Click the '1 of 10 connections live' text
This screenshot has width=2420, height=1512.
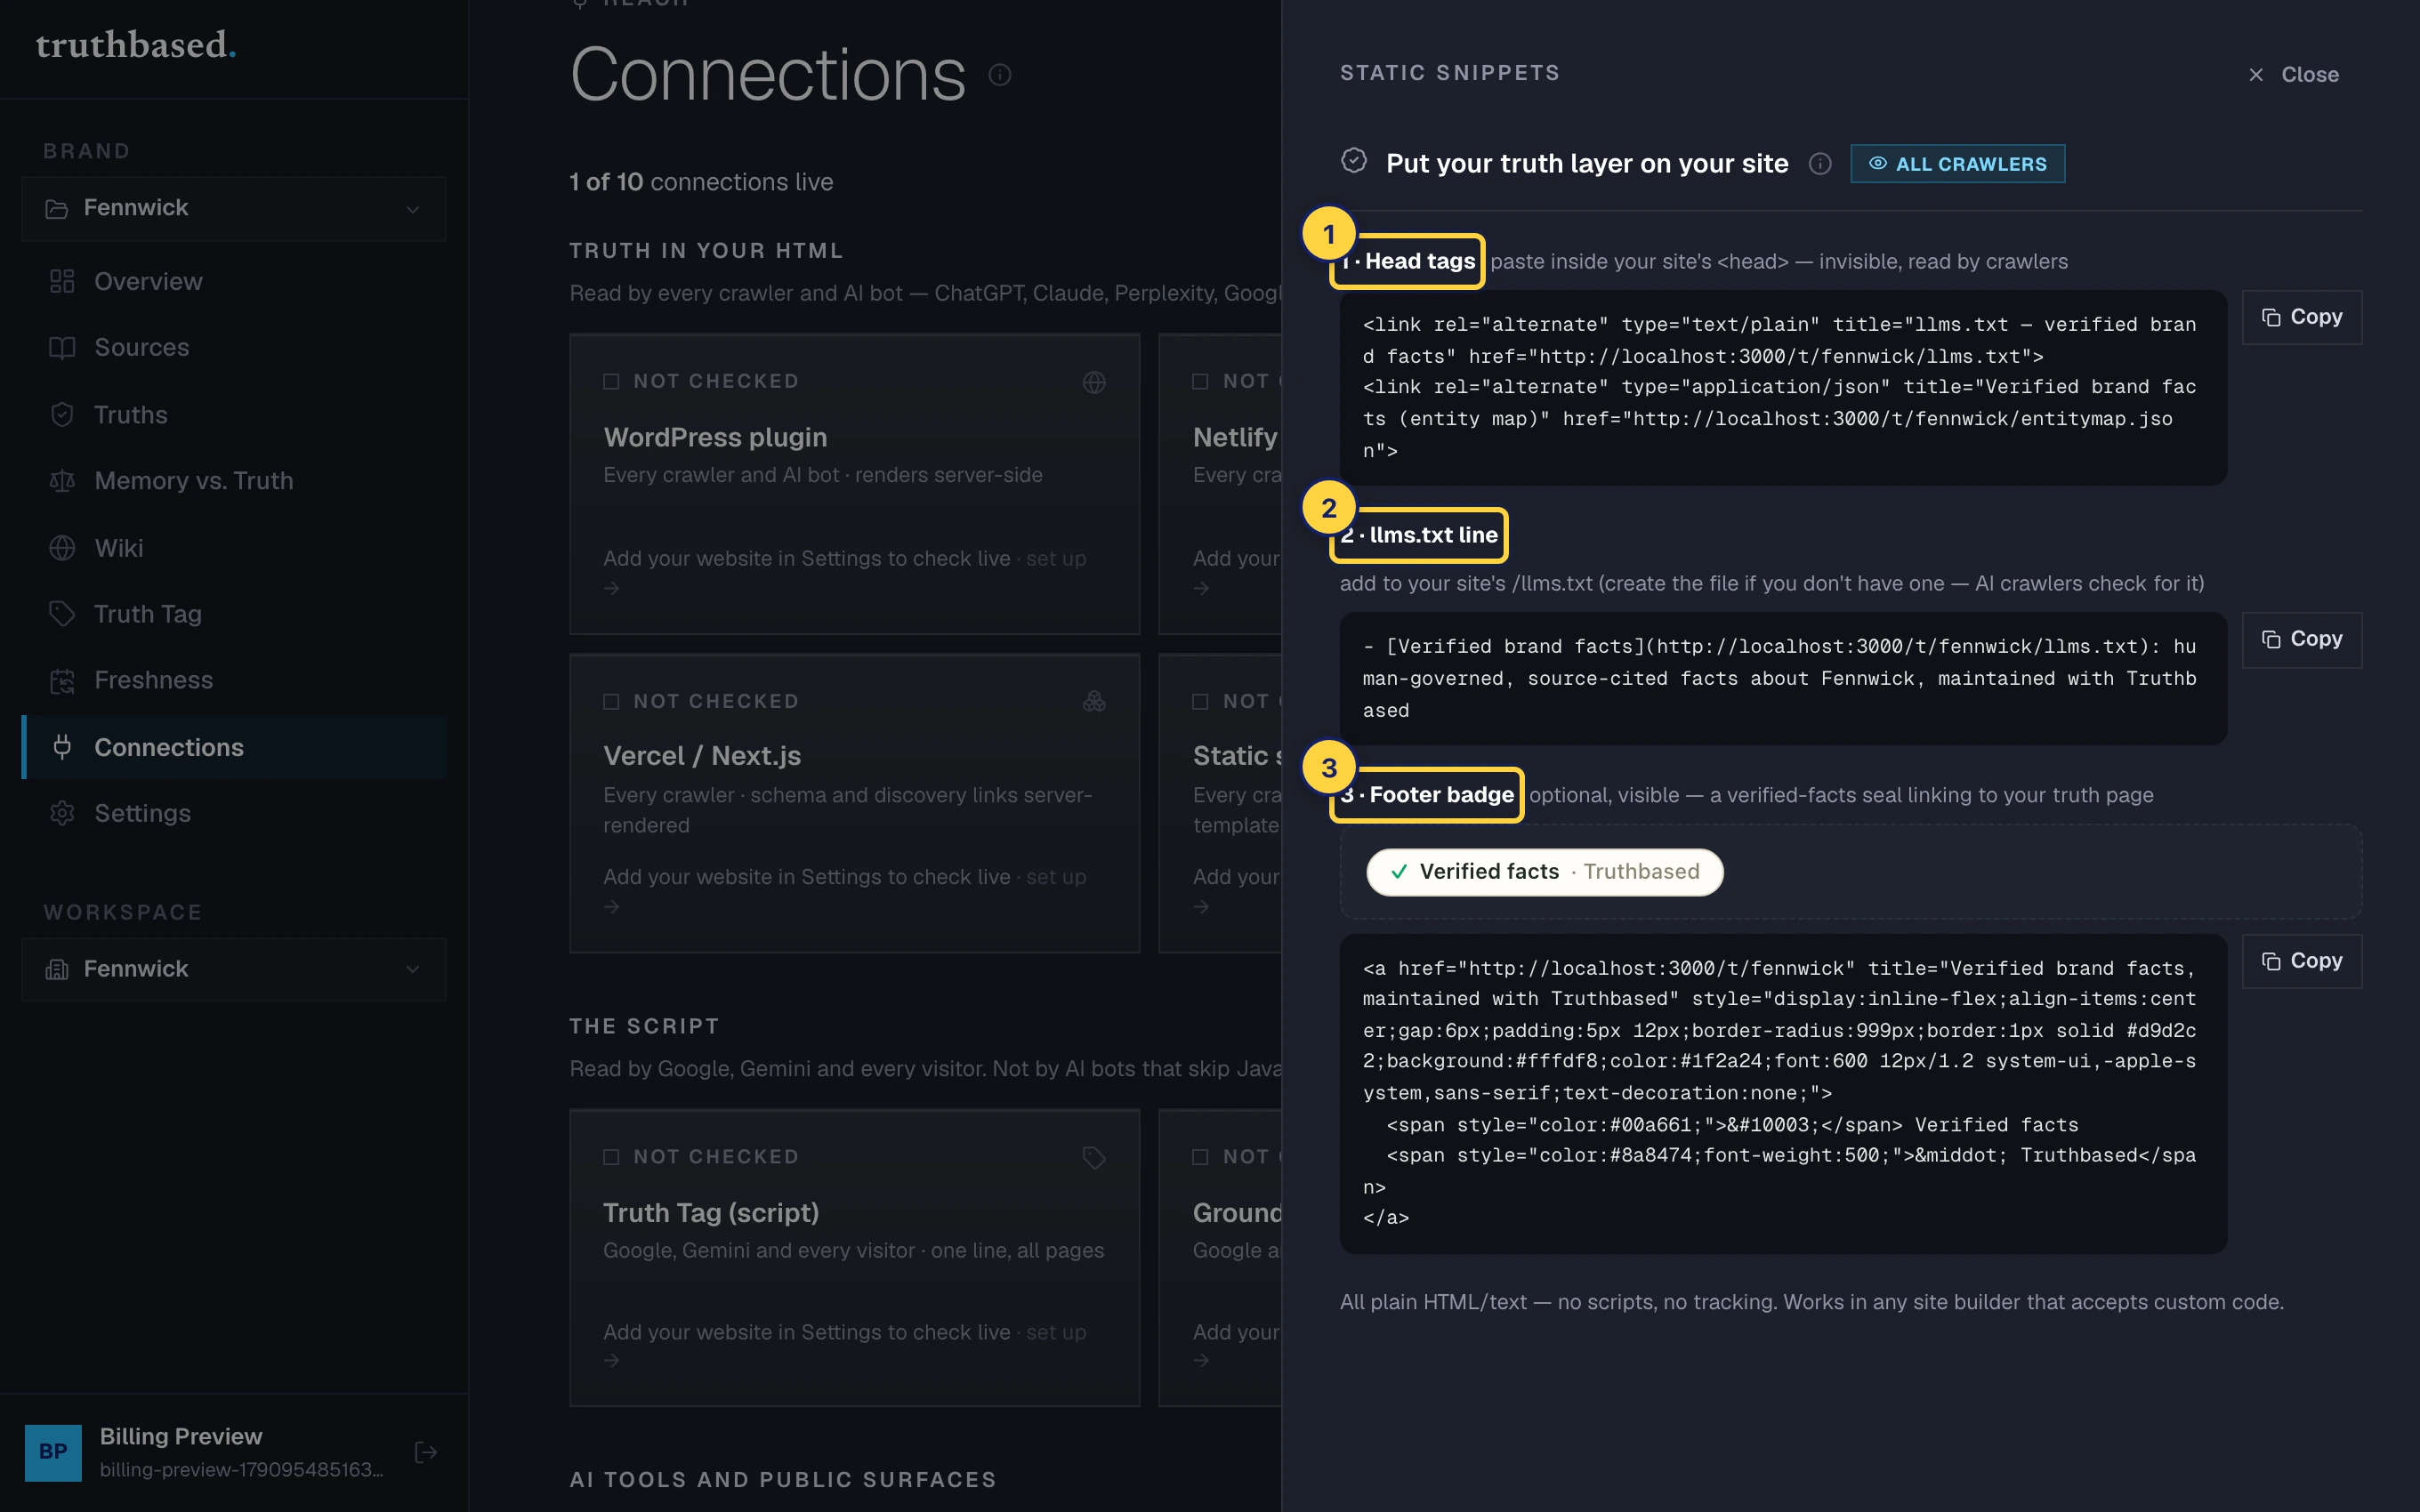click(x=701, y=182)
